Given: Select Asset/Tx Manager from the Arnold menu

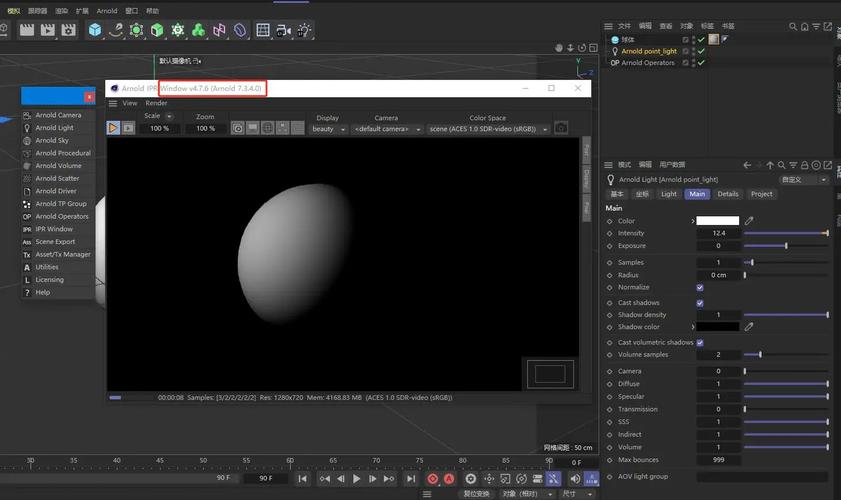Looking at the screenshot, I should pyautogui.click(x=58, y=255).
